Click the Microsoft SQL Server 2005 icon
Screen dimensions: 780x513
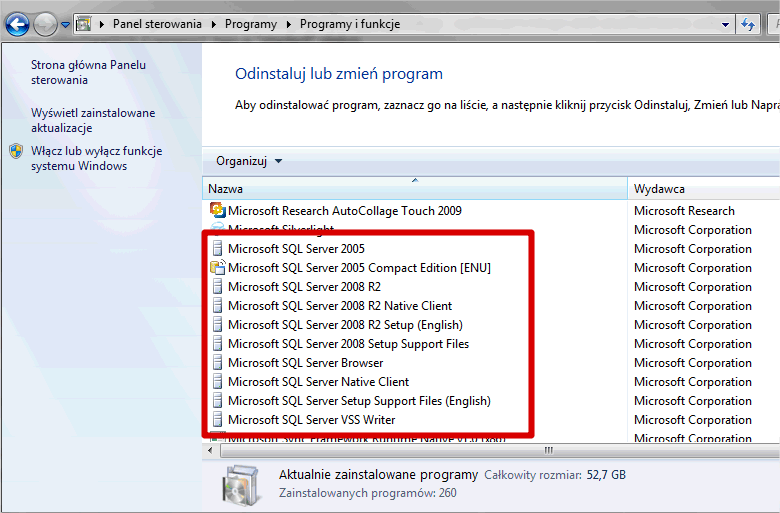(217, 248)
